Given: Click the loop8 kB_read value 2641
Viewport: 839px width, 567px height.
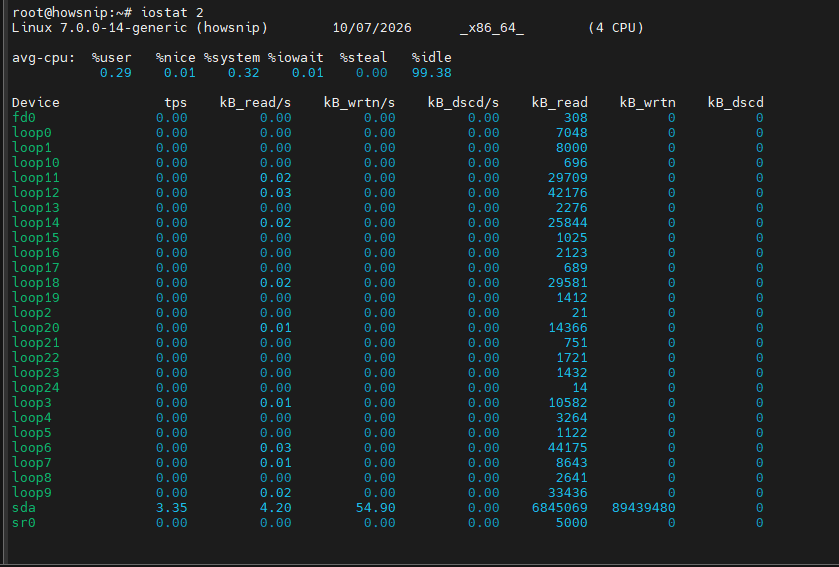Looking at the screenshot, I should pyautogui.click(x=571, y=477).
